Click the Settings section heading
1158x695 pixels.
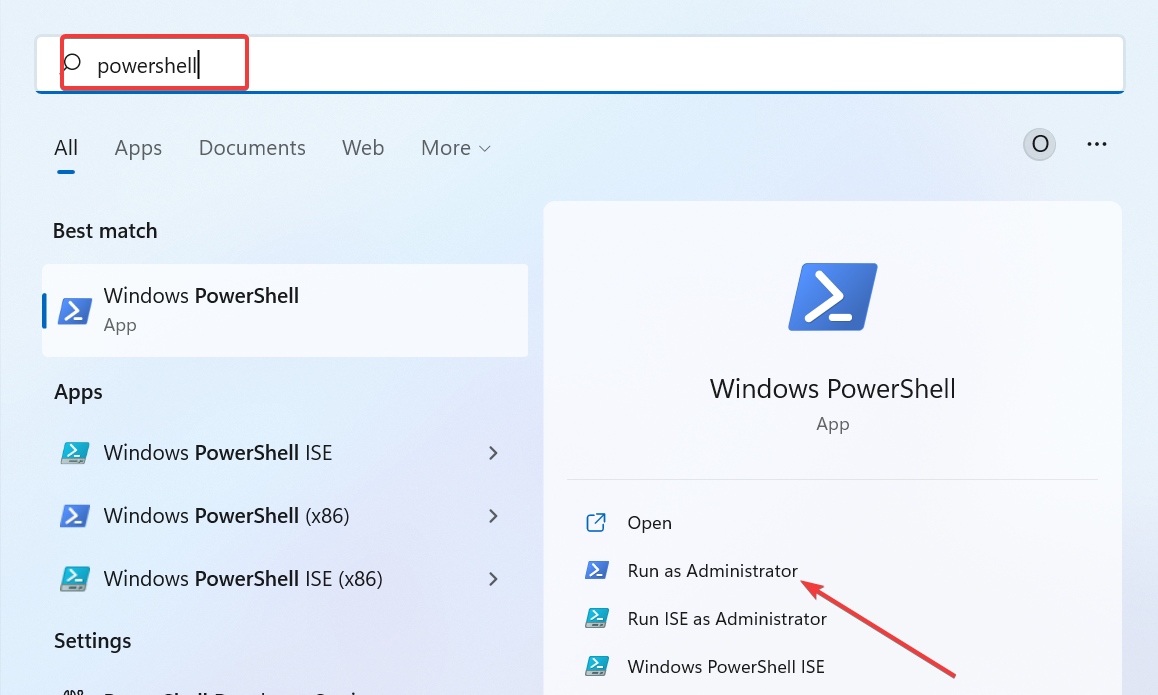click(x=92, y=640)
